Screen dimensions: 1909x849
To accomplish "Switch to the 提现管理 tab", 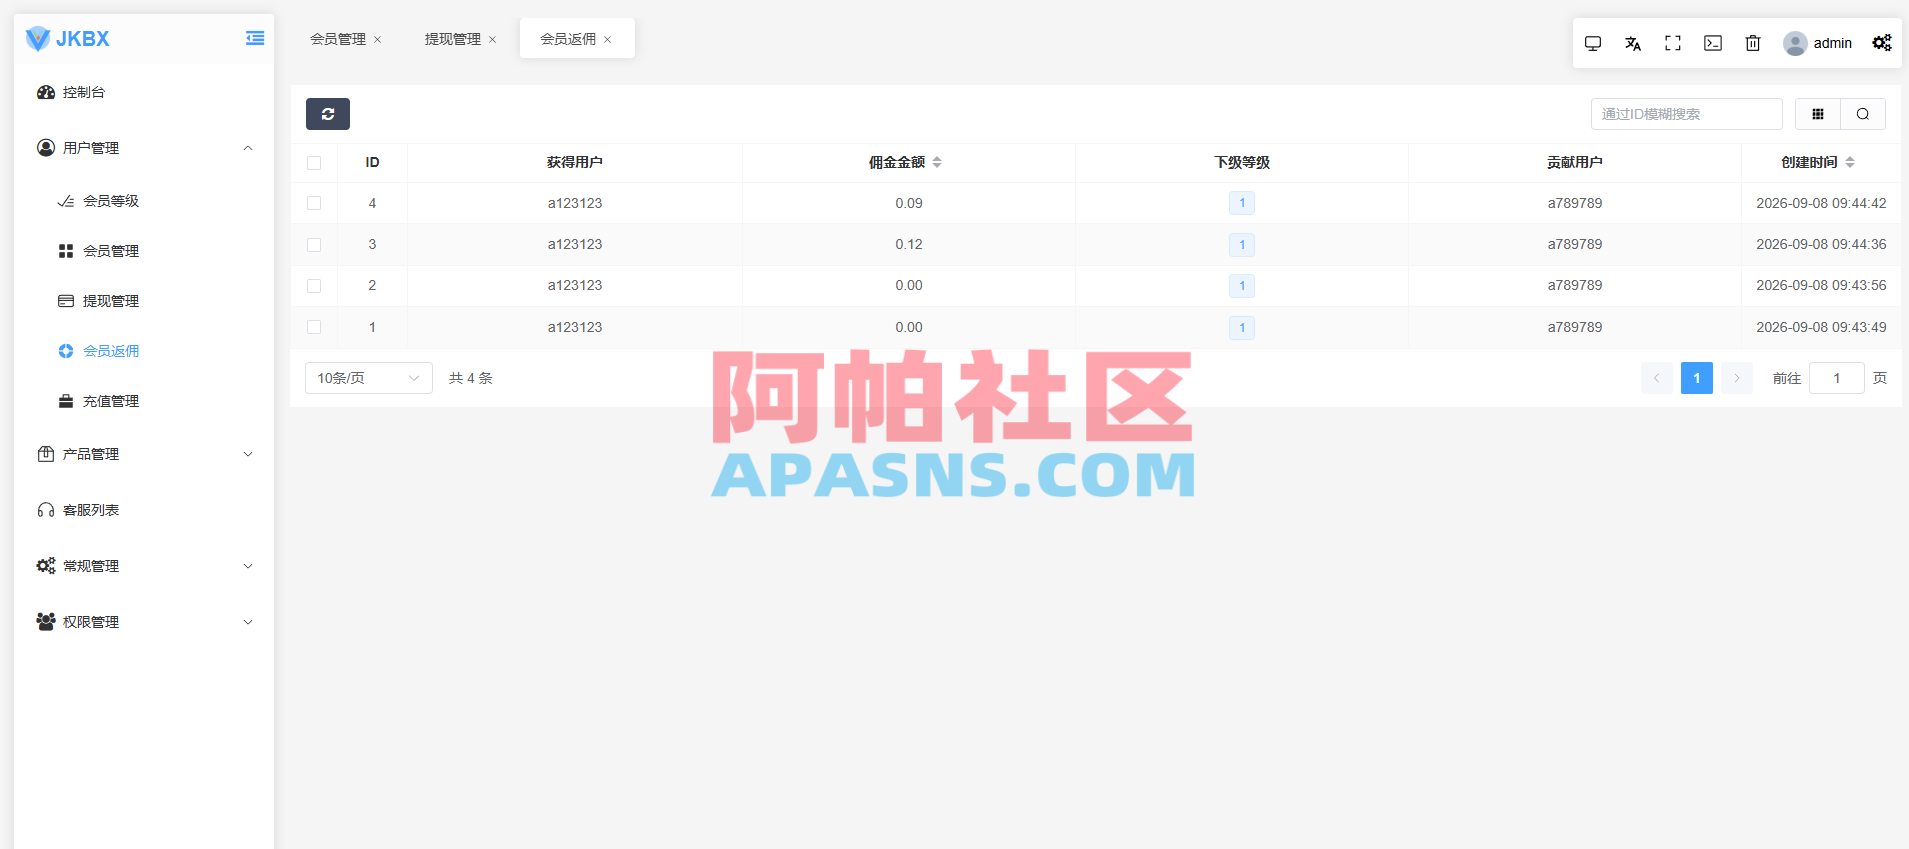I will point(453,39).
